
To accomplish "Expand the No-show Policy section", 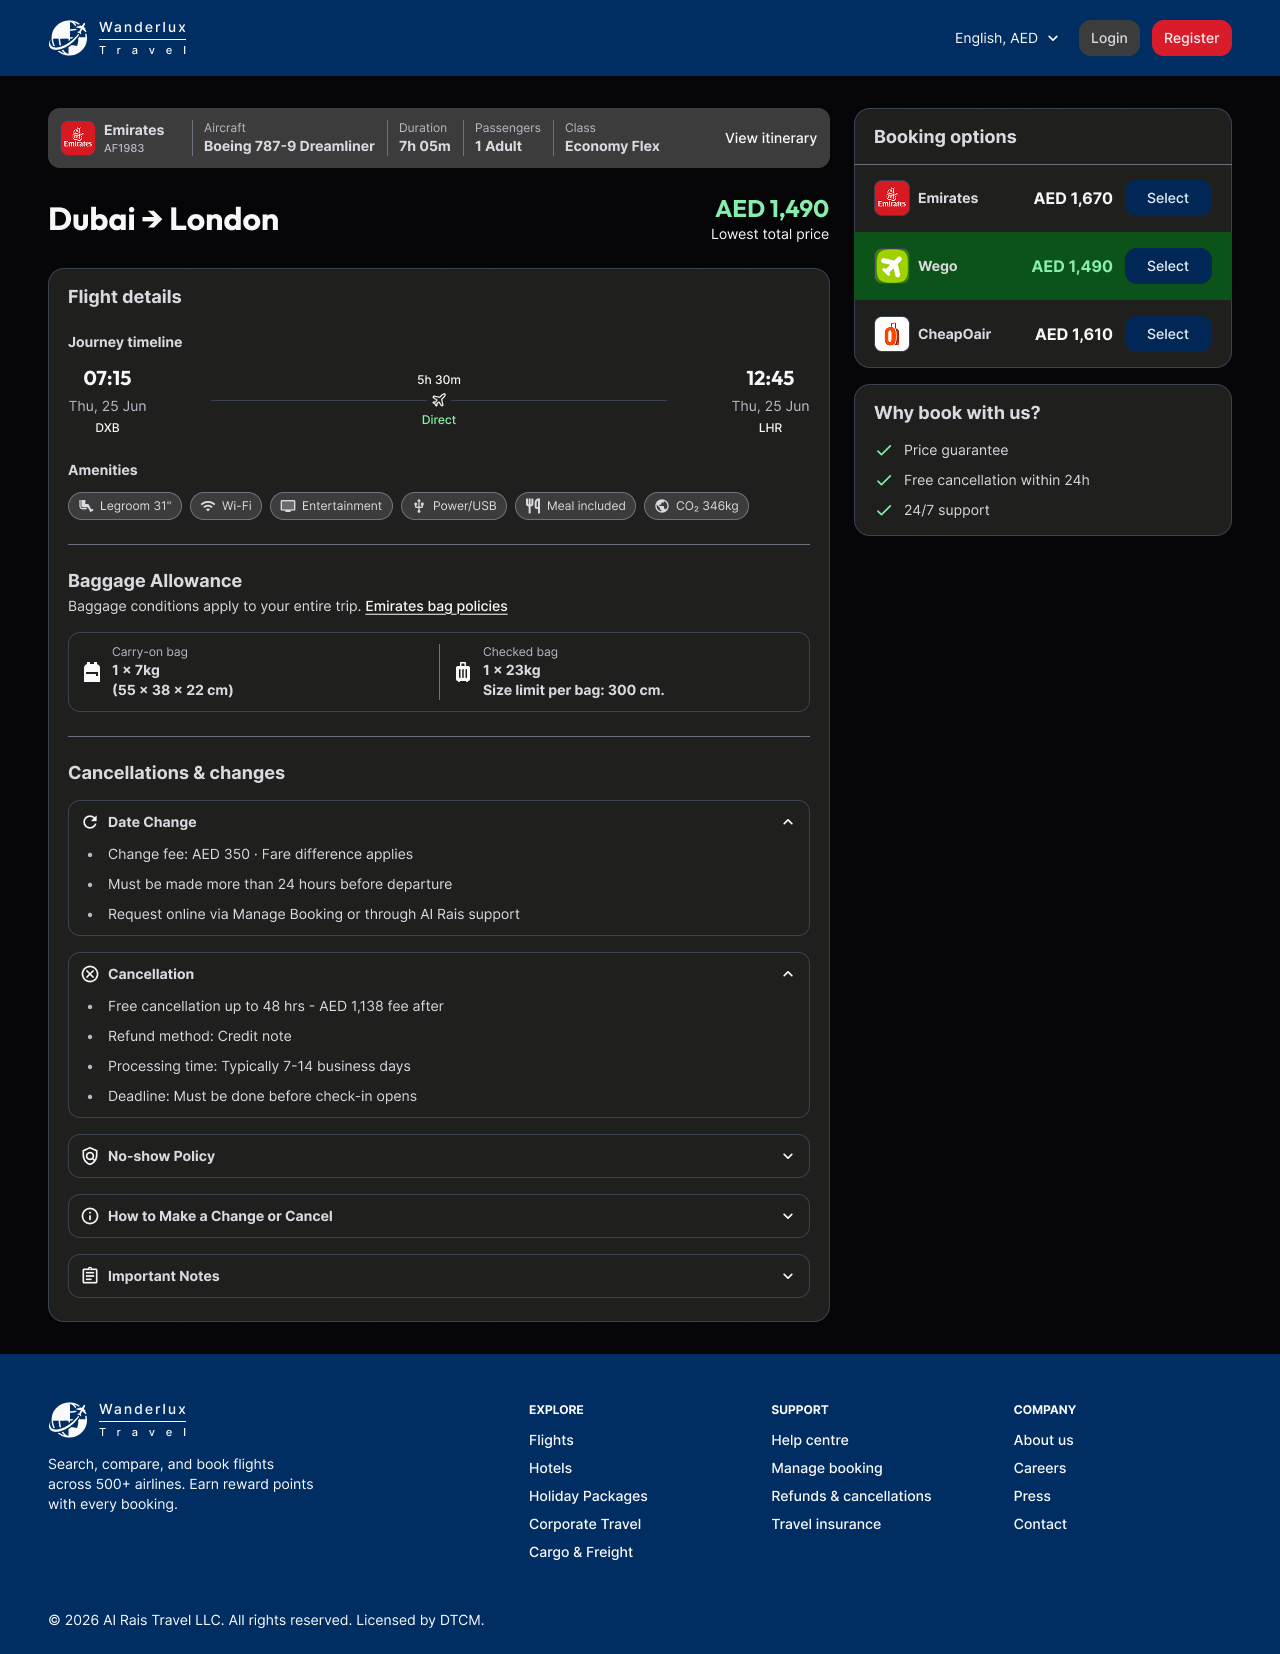I will 439,1156.
